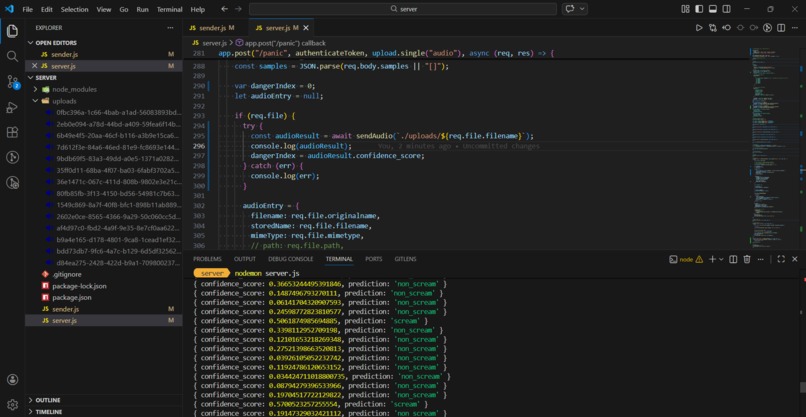This screenshot has height=417, width=806.
Task: Switch to sender.js editor tab
Action: (x=215, y=28)
